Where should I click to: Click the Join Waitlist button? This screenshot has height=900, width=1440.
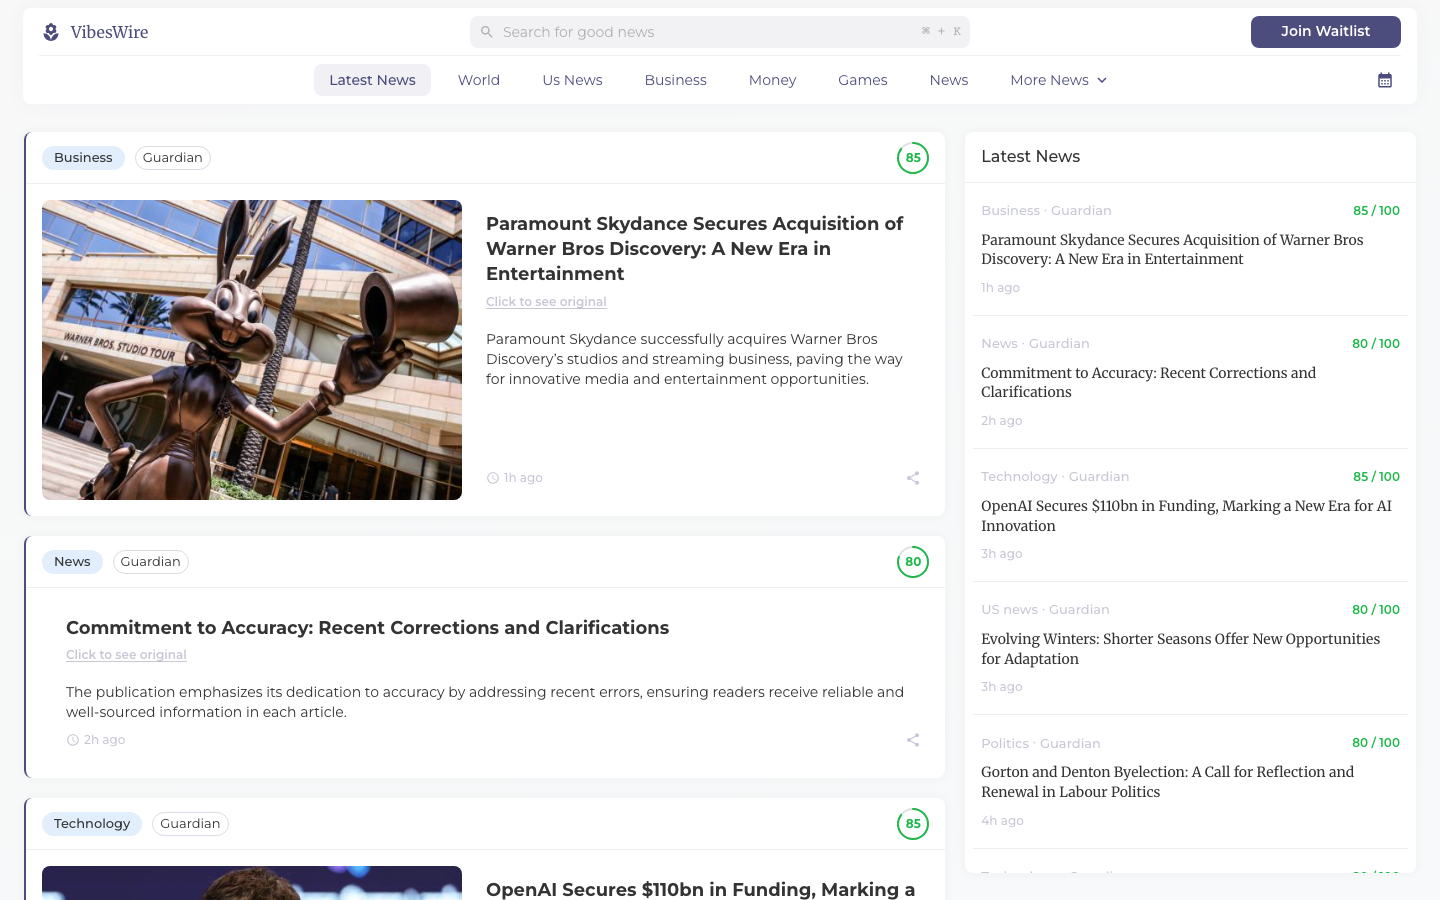pos(1325,31)
